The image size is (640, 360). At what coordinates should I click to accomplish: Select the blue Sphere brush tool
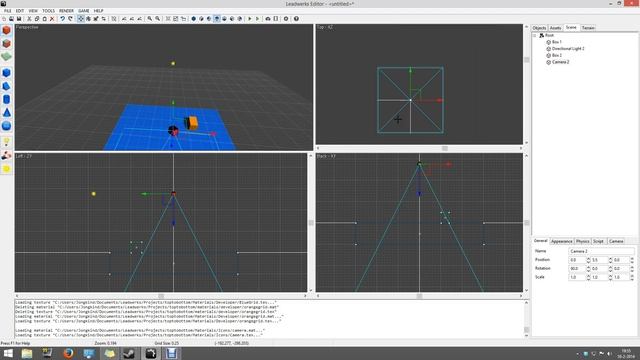(x=6, y=126)
